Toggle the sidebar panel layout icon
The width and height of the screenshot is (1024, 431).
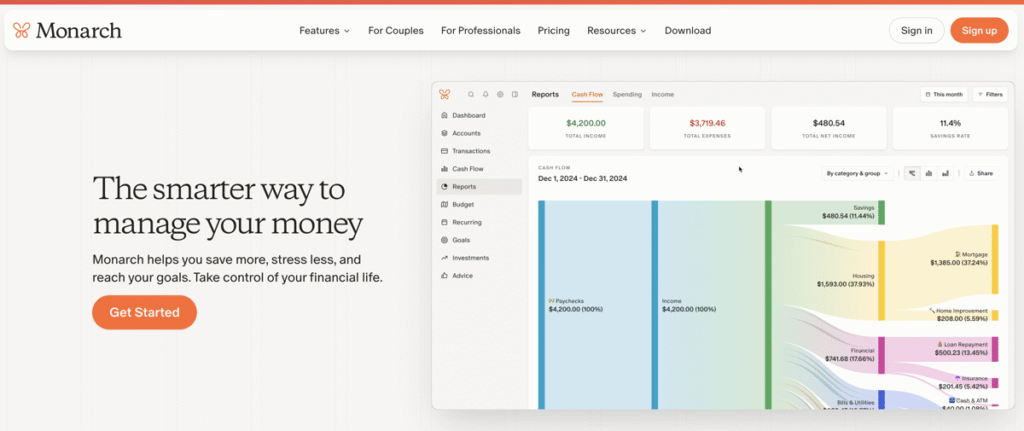pyautogui.click(x=515, y=94)
